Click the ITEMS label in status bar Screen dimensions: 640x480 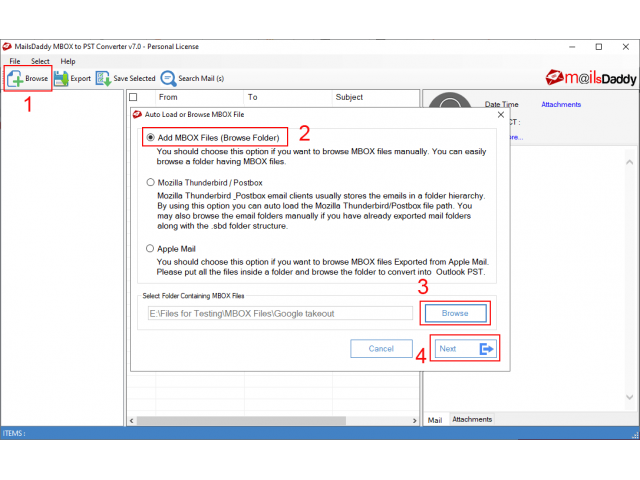[14, 433]
